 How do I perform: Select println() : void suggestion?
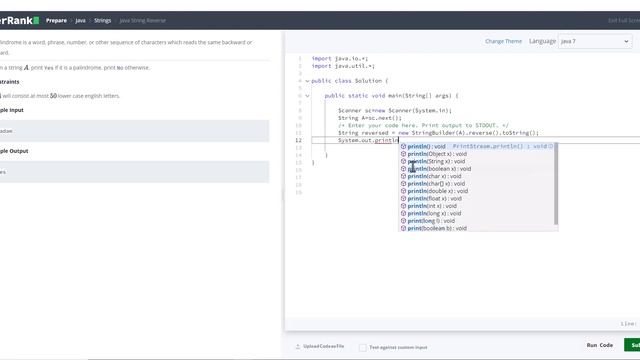(476, 146)
